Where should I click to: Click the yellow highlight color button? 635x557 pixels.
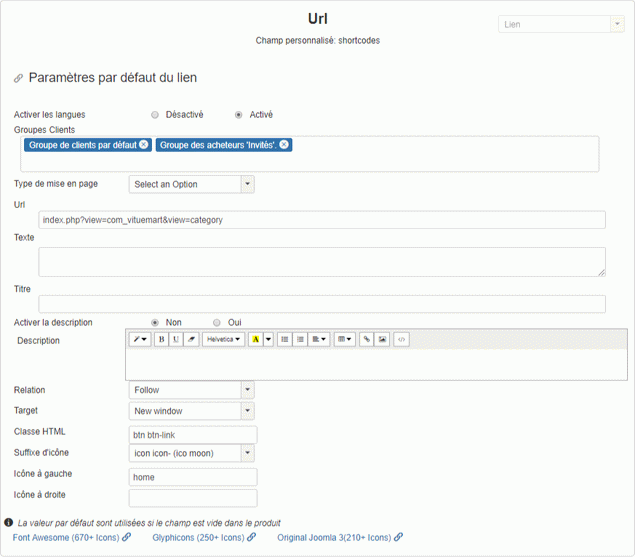[x=255, y=340]
